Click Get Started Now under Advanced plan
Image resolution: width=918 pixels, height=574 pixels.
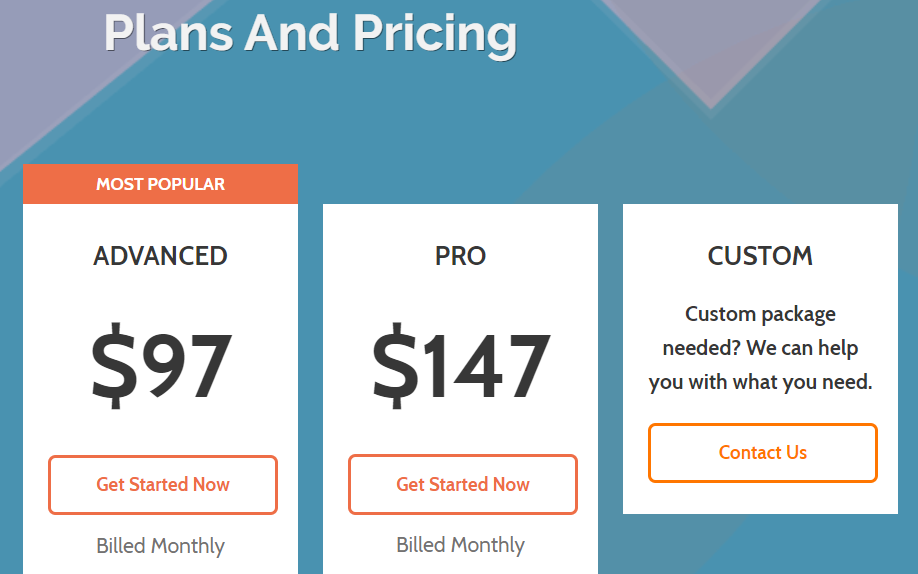[x=163, y=485]
